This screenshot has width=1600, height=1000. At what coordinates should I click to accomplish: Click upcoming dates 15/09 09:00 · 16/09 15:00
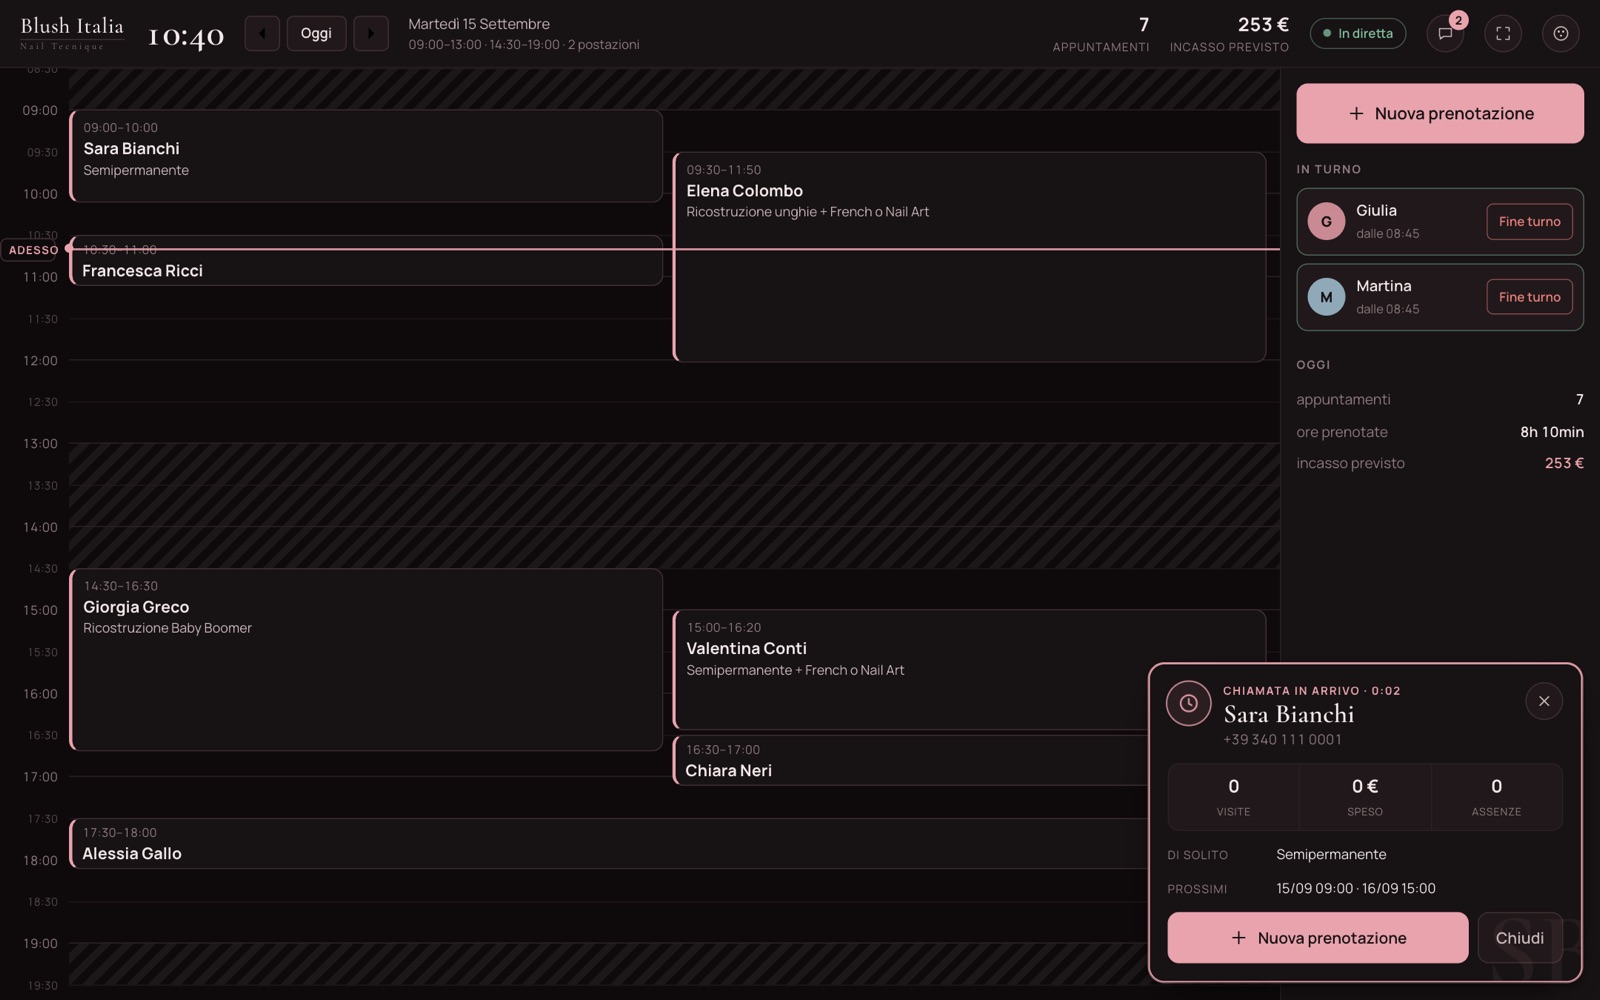pyautogui.click(x=1355, y=889)
